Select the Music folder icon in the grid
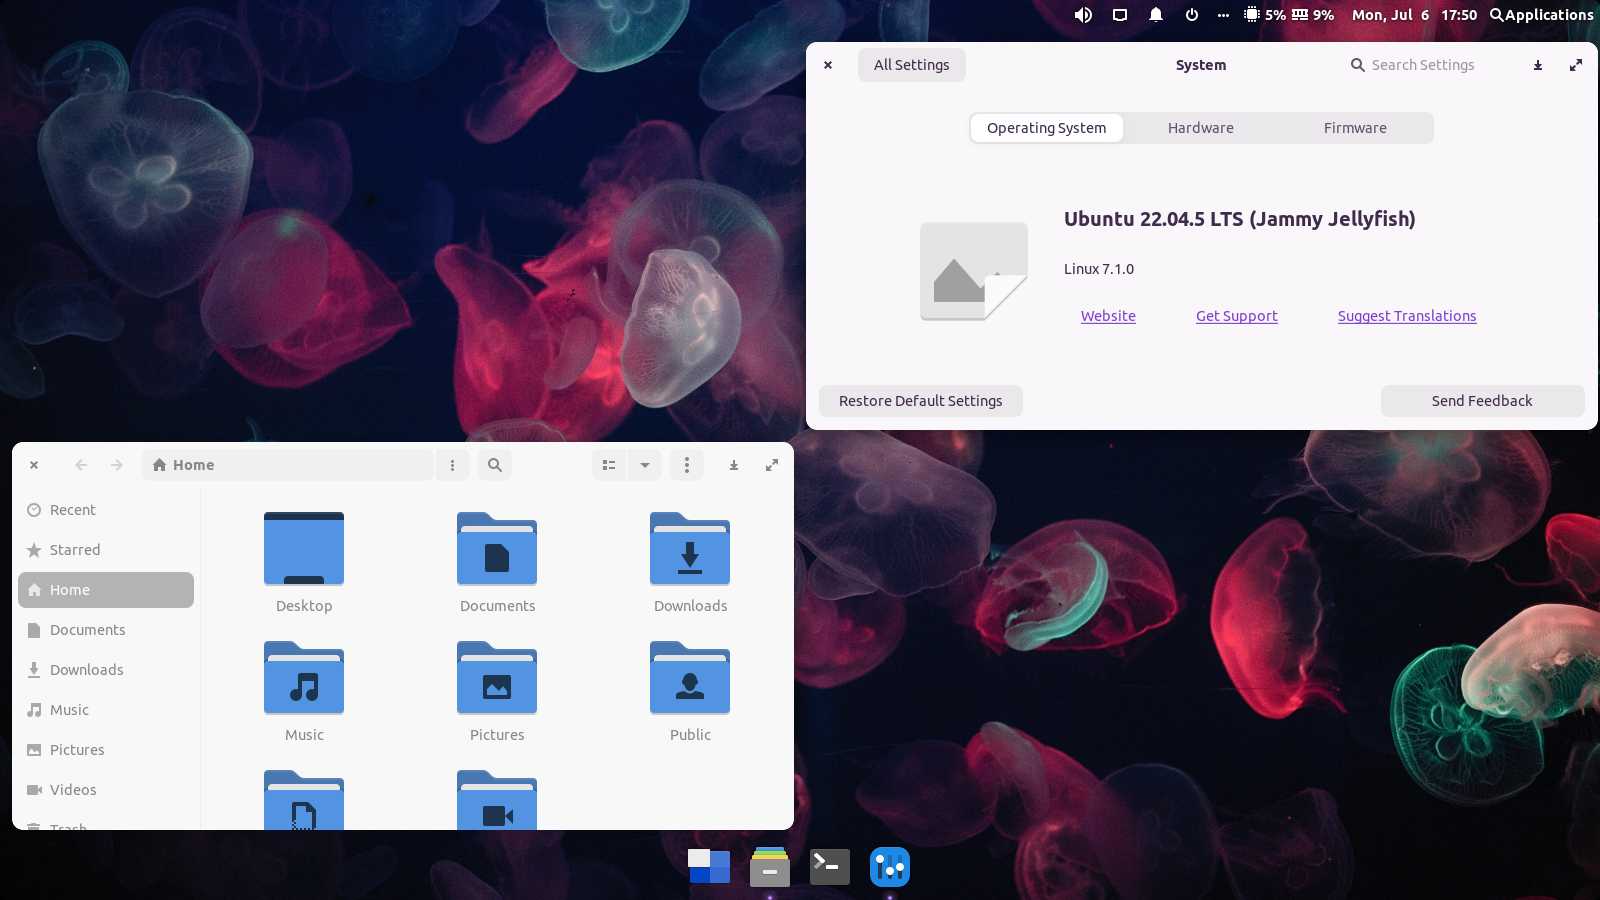1600x900 pixels. point(304,678)
